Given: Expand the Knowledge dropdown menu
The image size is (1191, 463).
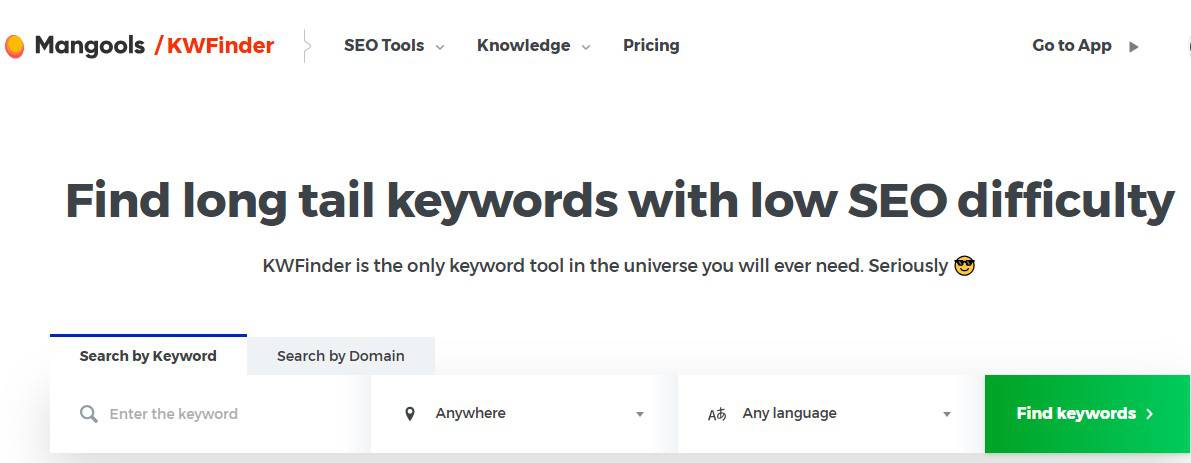Looking at the screenshot, I should click(533, 46).
